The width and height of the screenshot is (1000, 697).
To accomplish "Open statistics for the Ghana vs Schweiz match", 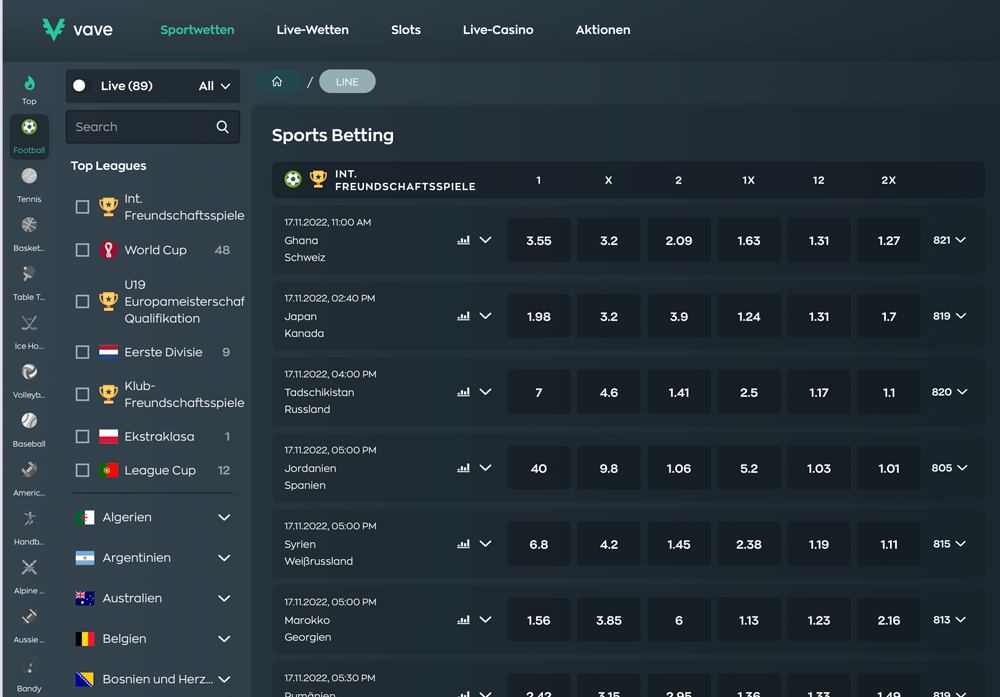I will point(462,240).
